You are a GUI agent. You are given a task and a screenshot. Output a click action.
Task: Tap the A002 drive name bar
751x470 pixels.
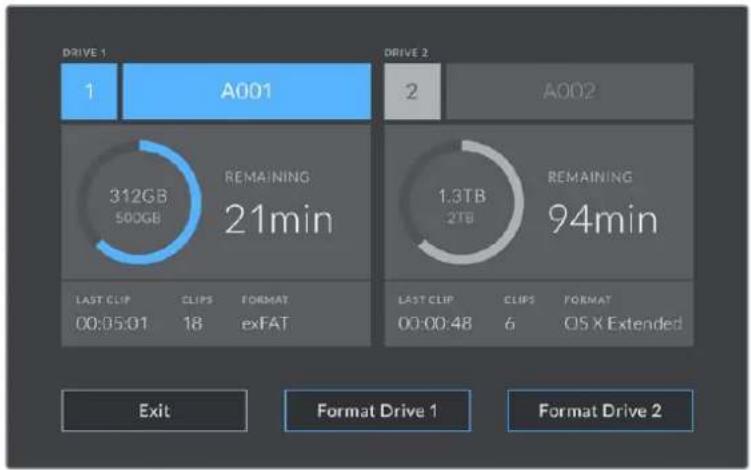click(569, 91)
